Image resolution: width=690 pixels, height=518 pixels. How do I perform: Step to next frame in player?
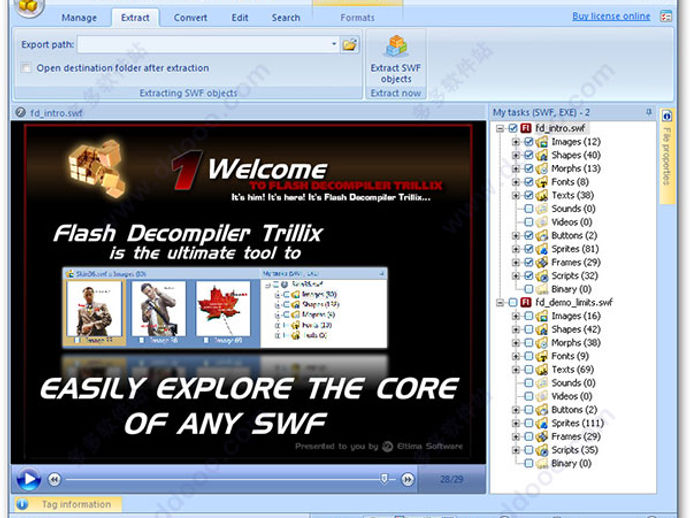pos(408,479)
